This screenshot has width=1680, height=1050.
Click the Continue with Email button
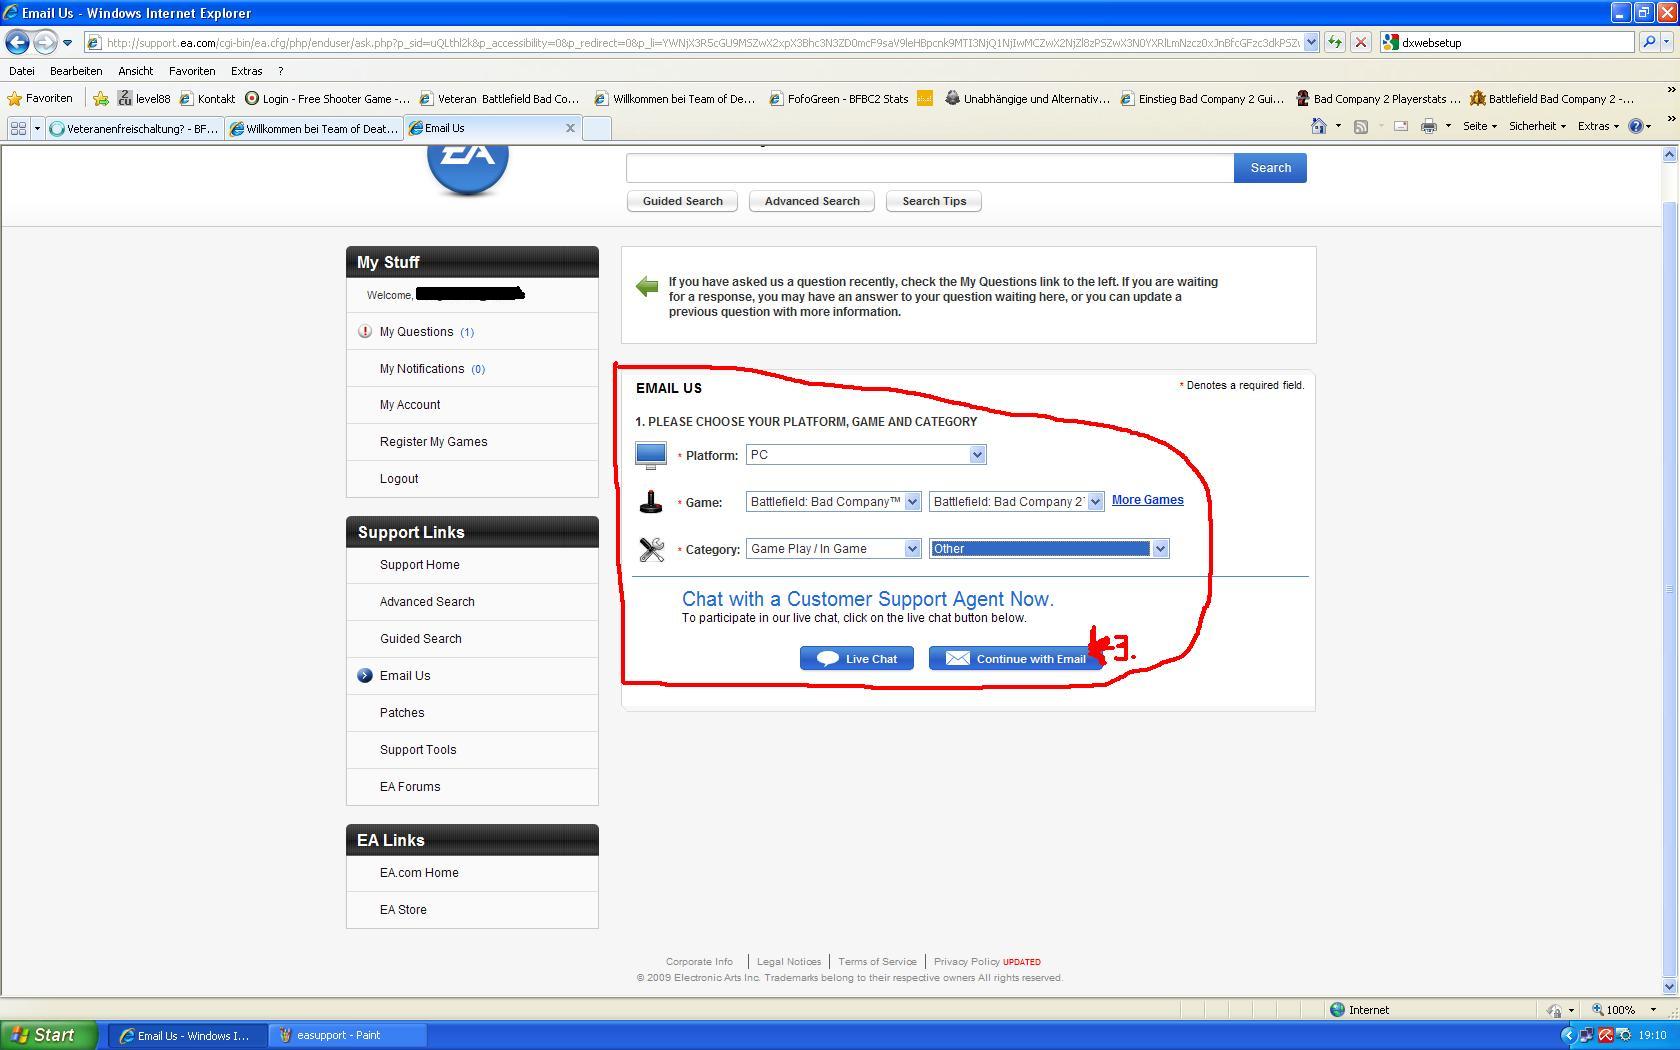tap(1016, 658)
